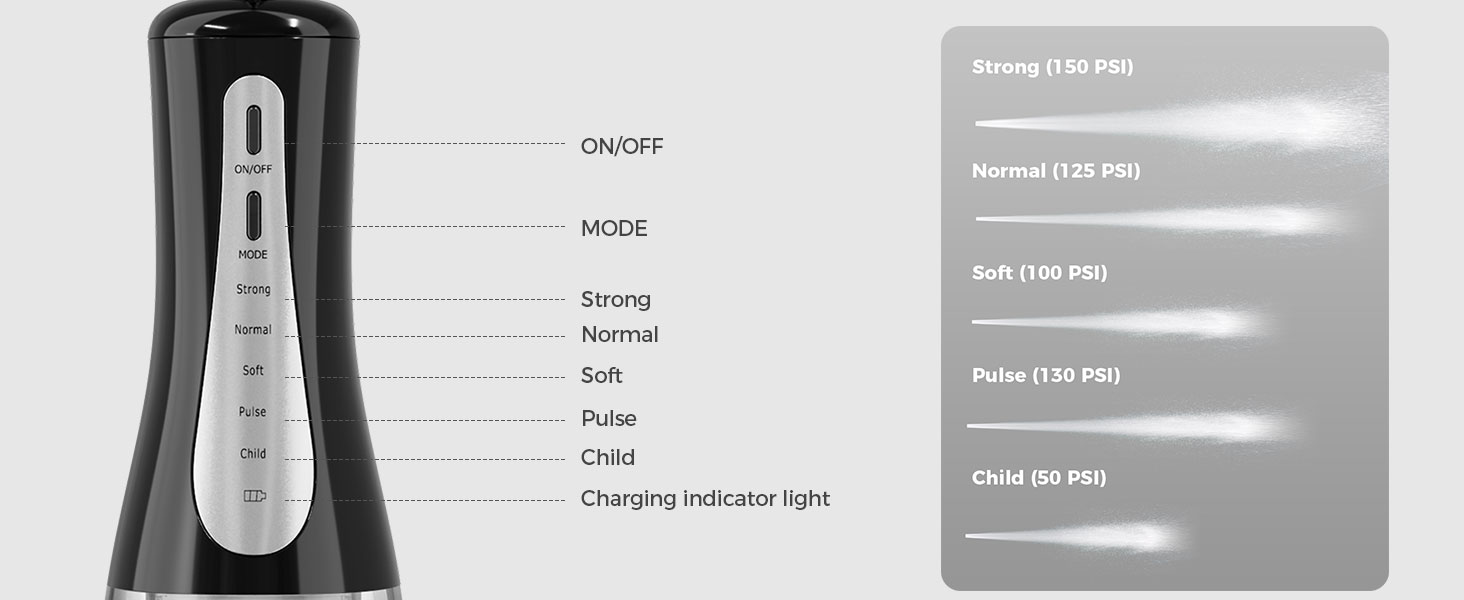Click the "Normal (125 PSI)" heading

[1056, 171]
